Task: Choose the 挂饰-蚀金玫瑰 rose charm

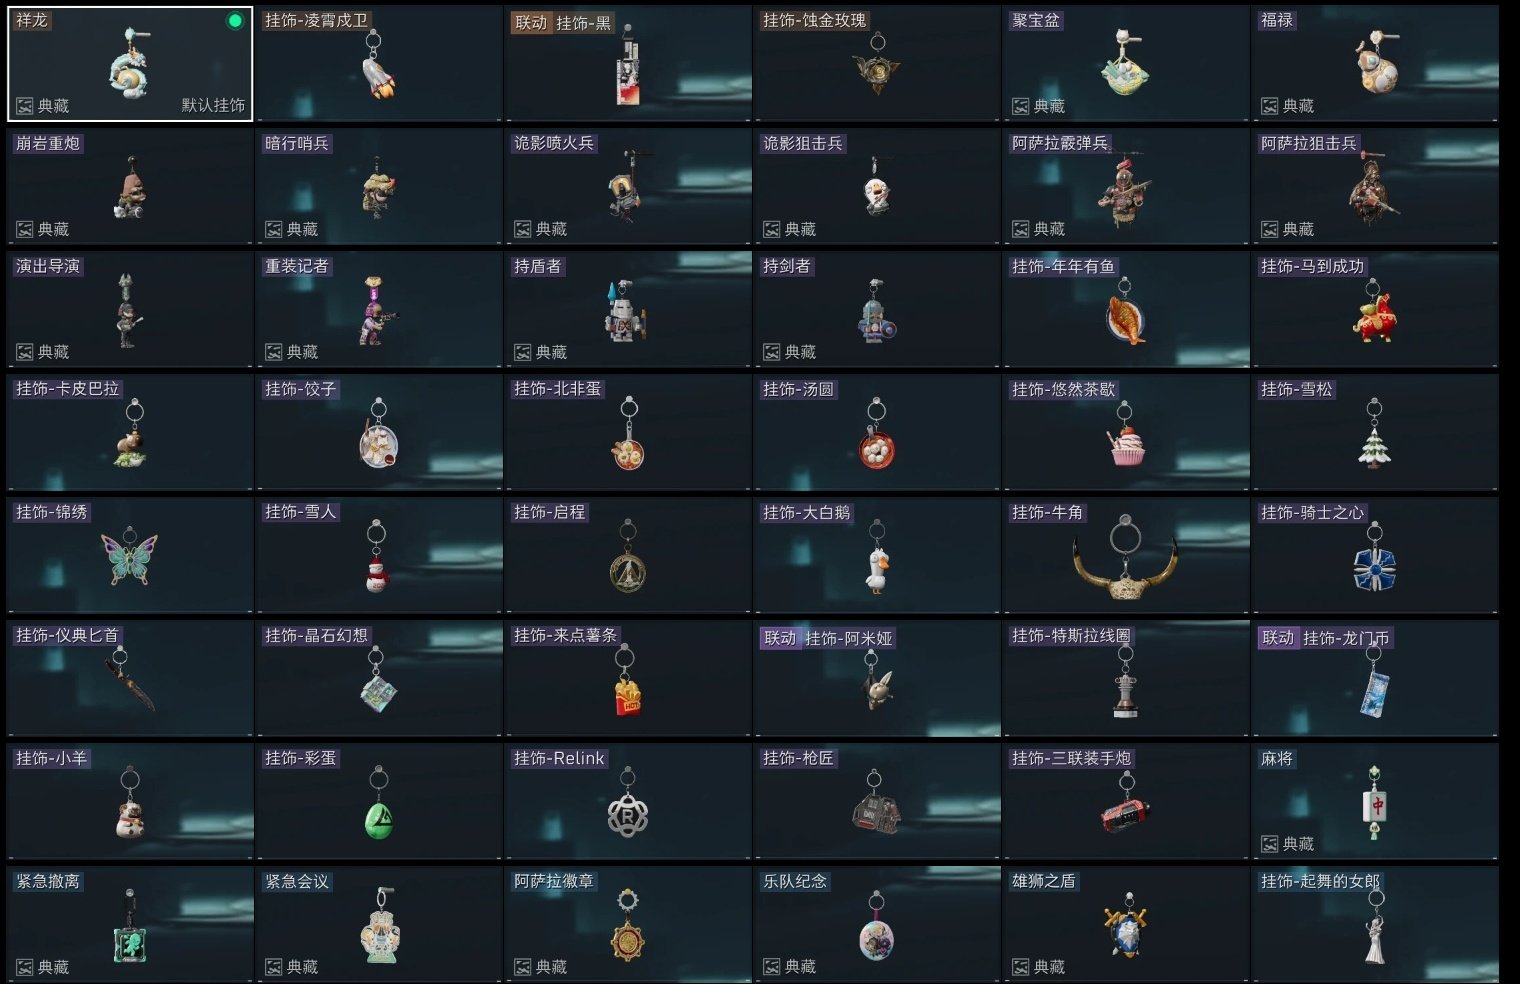Action: pos(877,63)
